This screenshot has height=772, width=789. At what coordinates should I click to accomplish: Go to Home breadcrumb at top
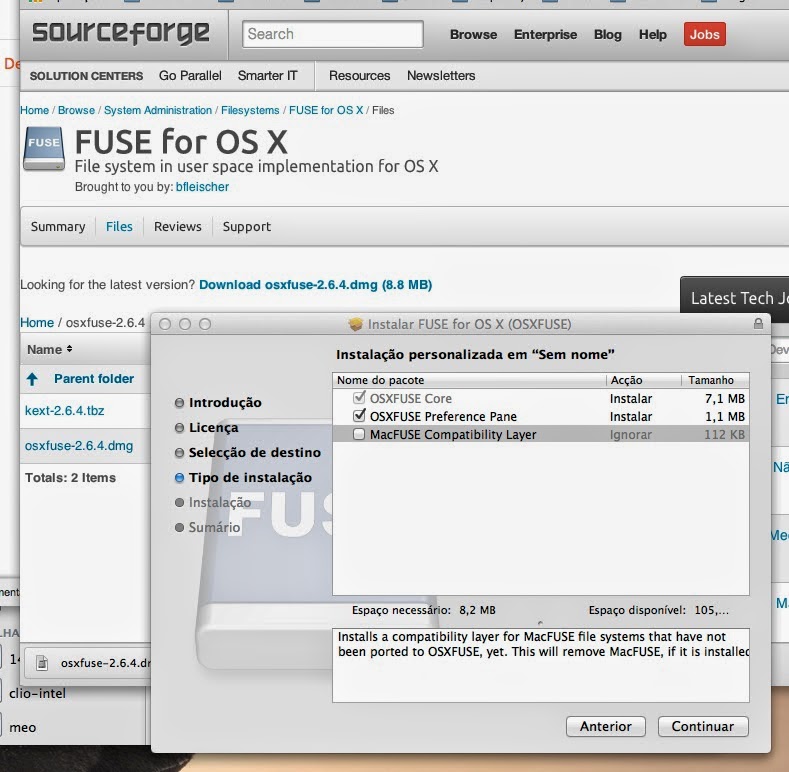(x=34, y=110)
